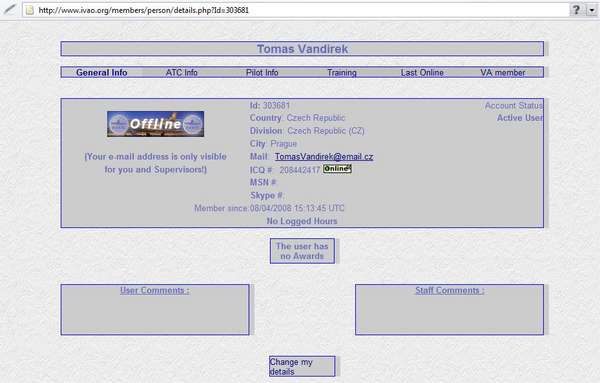Click the TomasVandirek@email.cz mail link
Image resolution: width=600 pixels, height=383 pixels.
coord(324,156)
